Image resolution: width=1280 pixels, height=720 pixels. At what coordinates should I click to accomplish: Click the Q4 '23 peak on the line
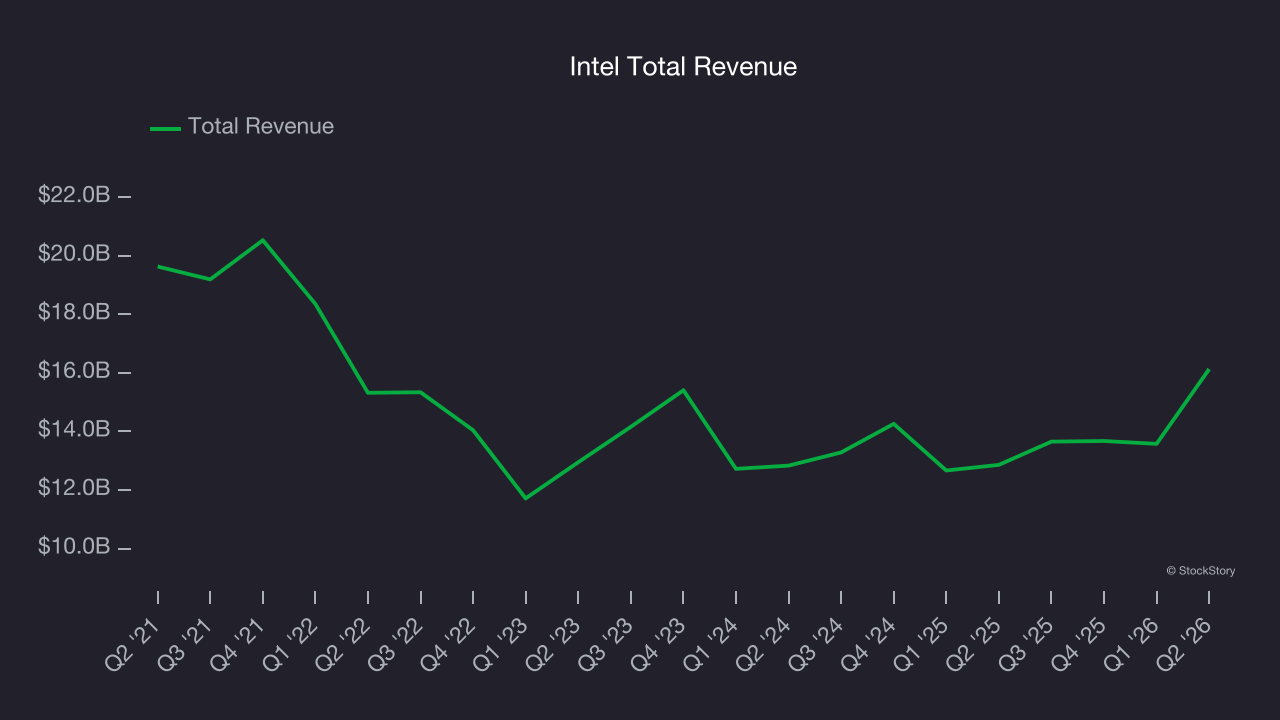click(x=683, y=390)
